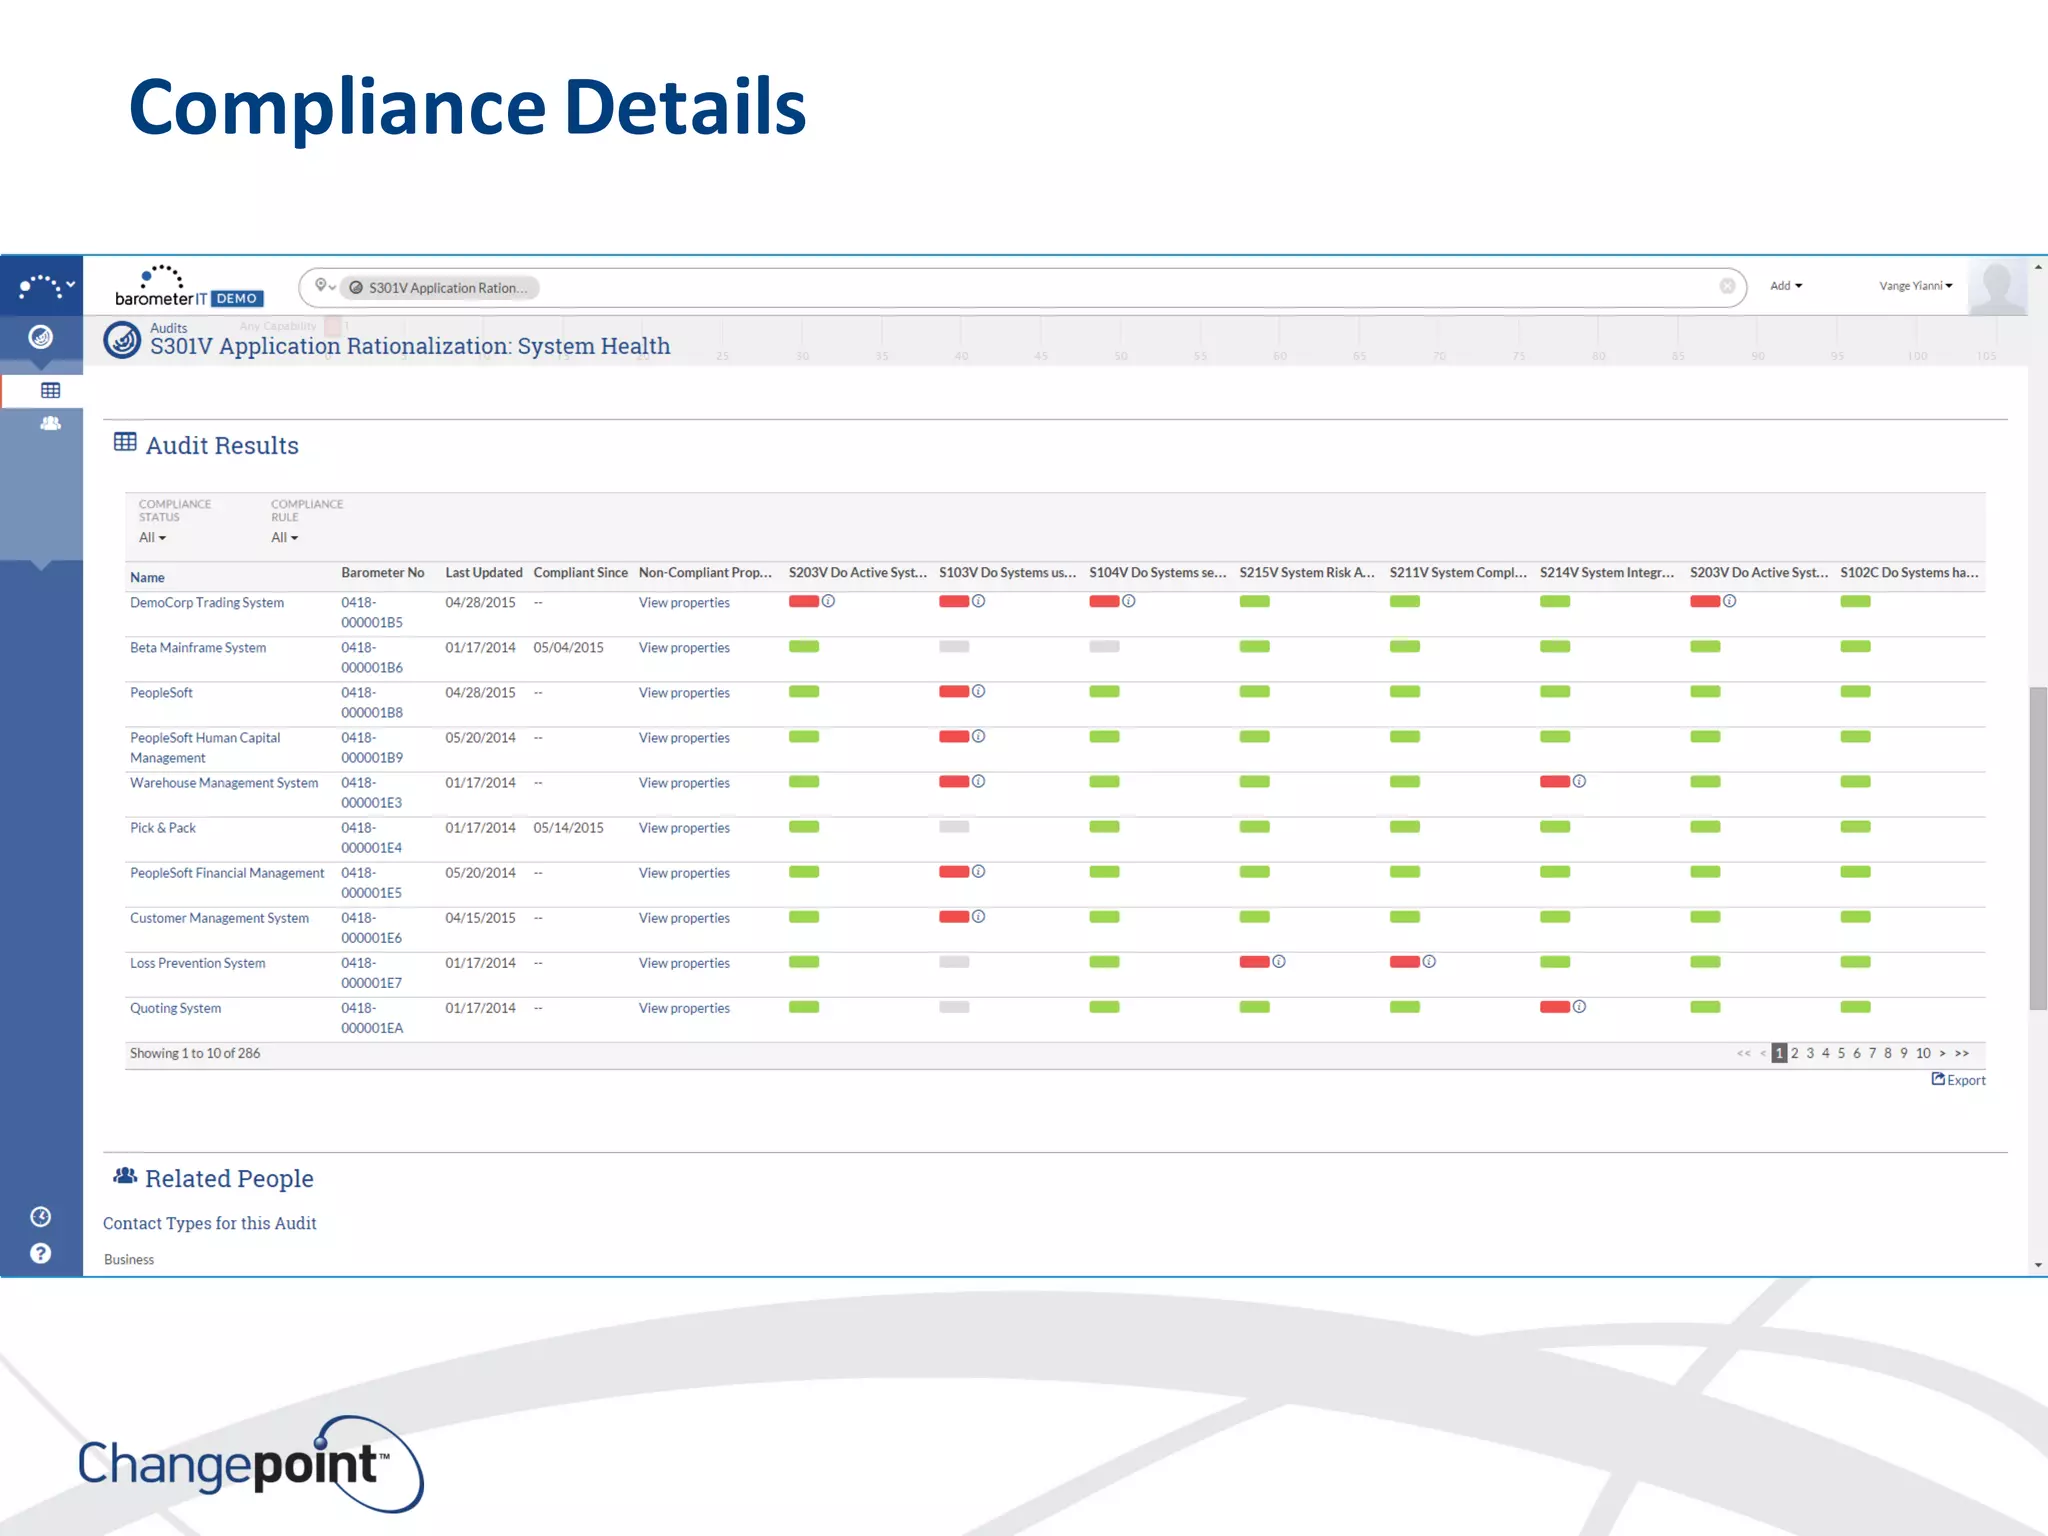This screenshot has height=1536, width=2048.
Task: Click info icon for Loss Prevention S215V
Action: (1278, 961)
